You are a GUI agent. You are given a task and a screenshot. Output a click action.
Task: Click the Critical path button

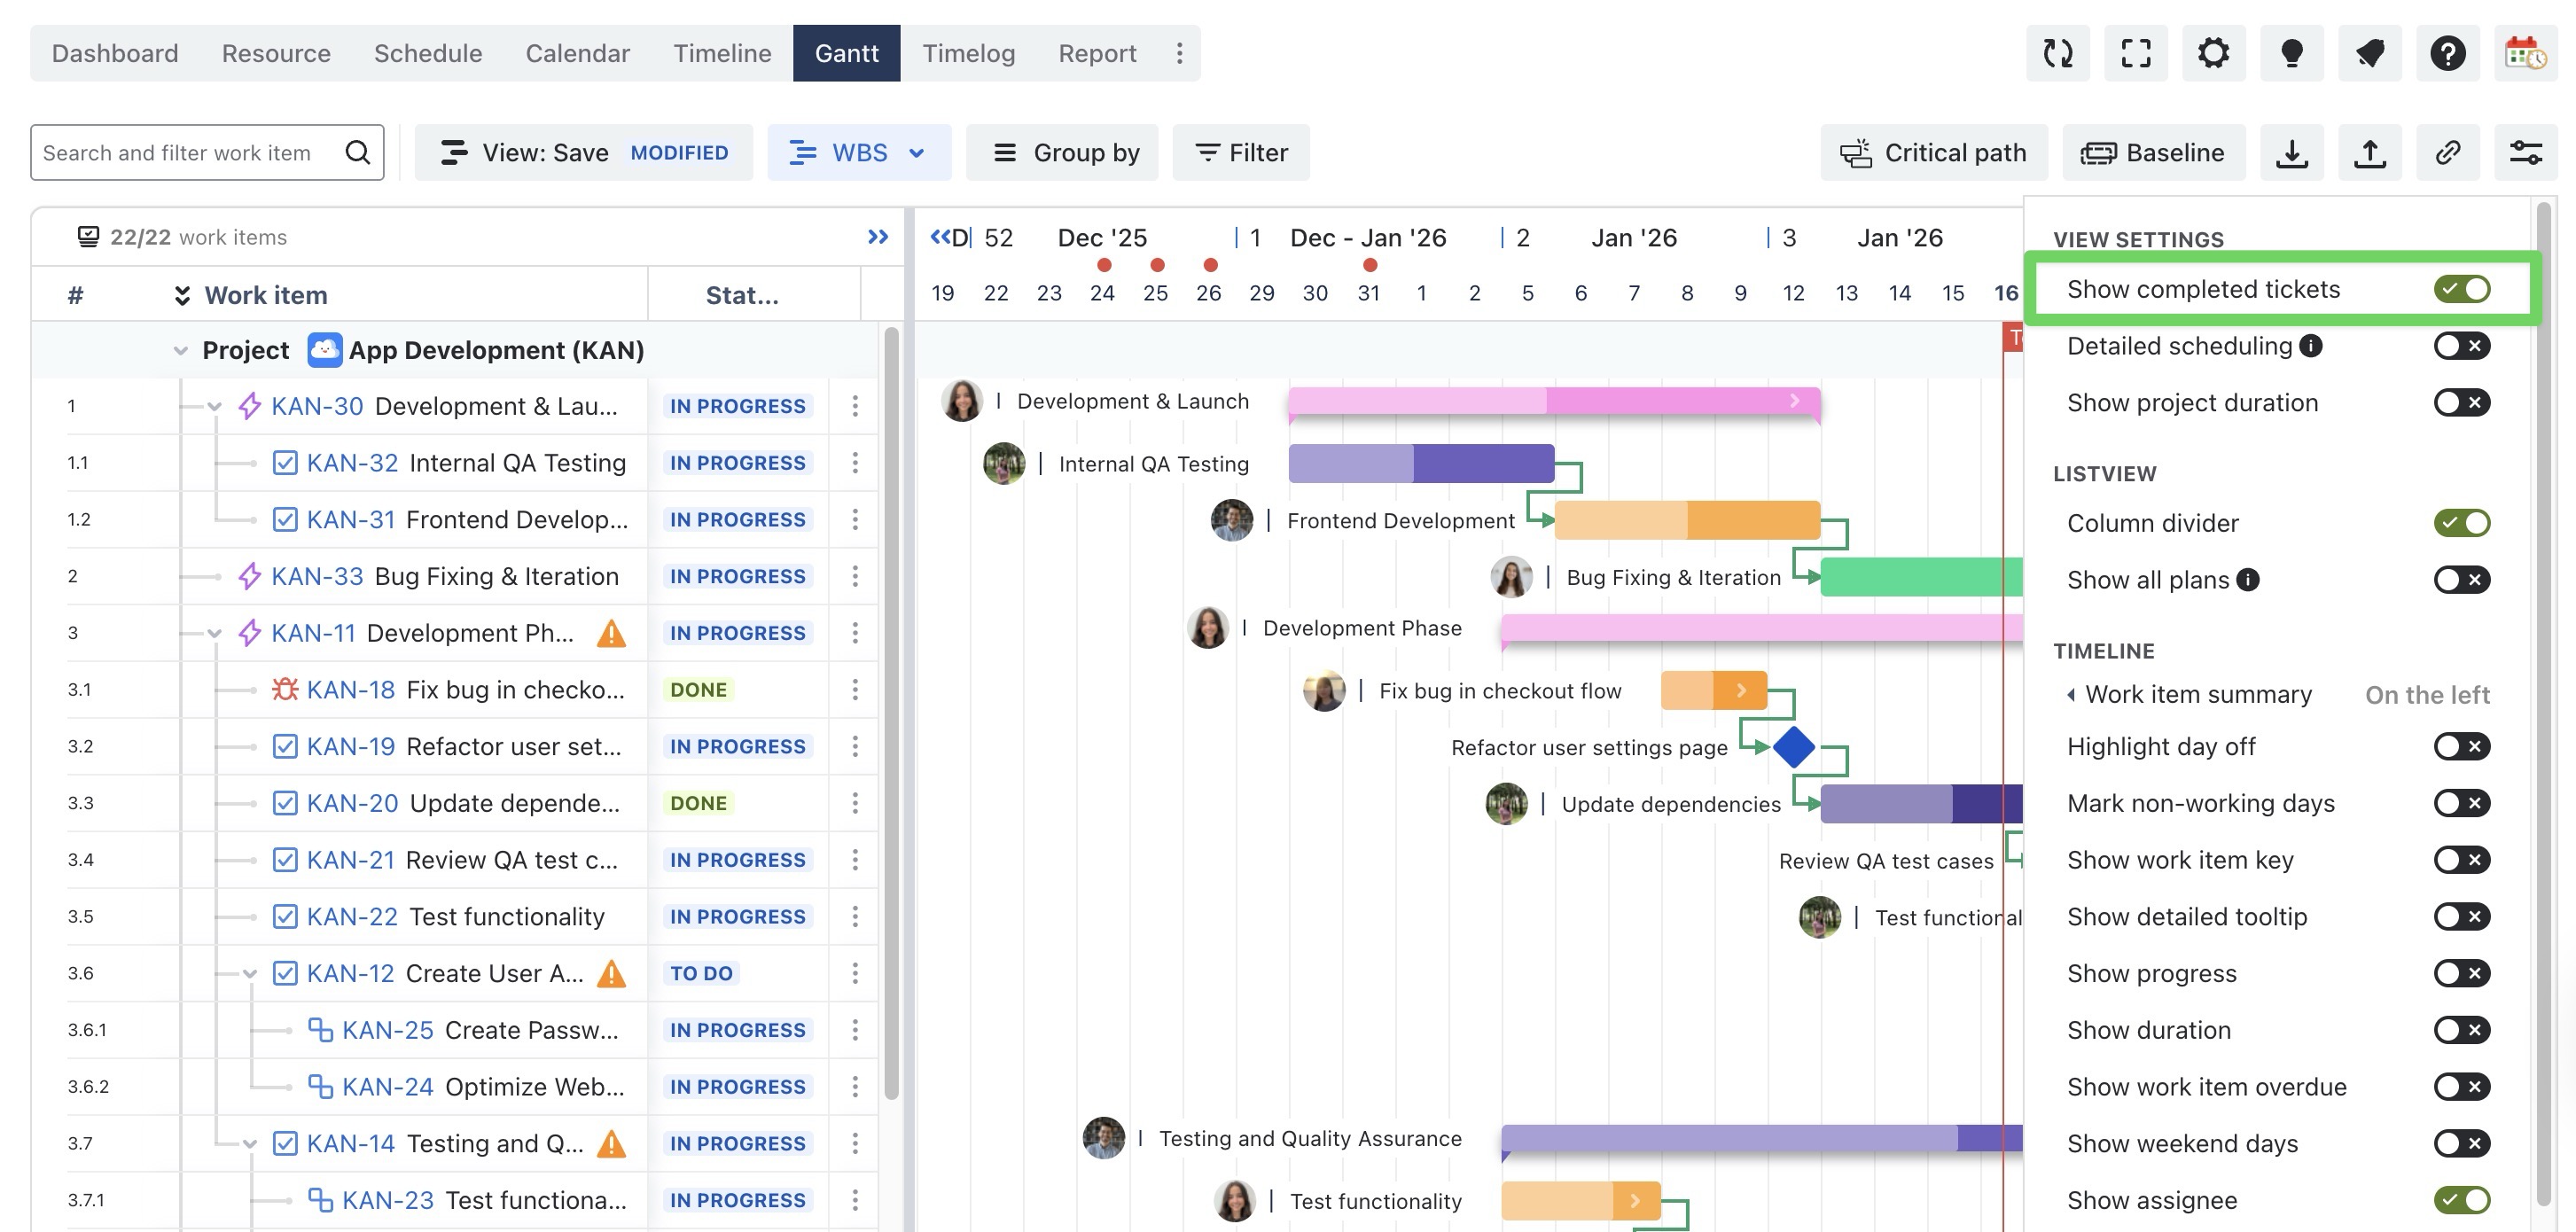point(1933,153)
